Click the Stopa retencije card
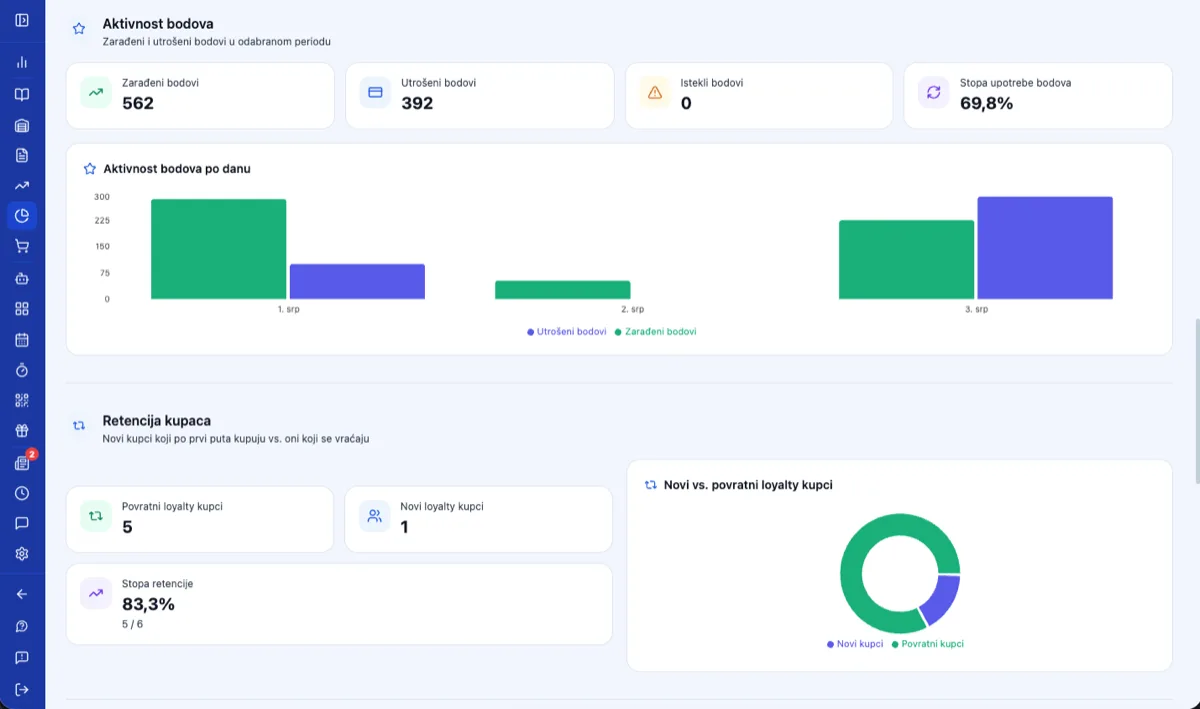Image resolution: width=1200 pixels, height=709 pixels. [x=339, y=604]
